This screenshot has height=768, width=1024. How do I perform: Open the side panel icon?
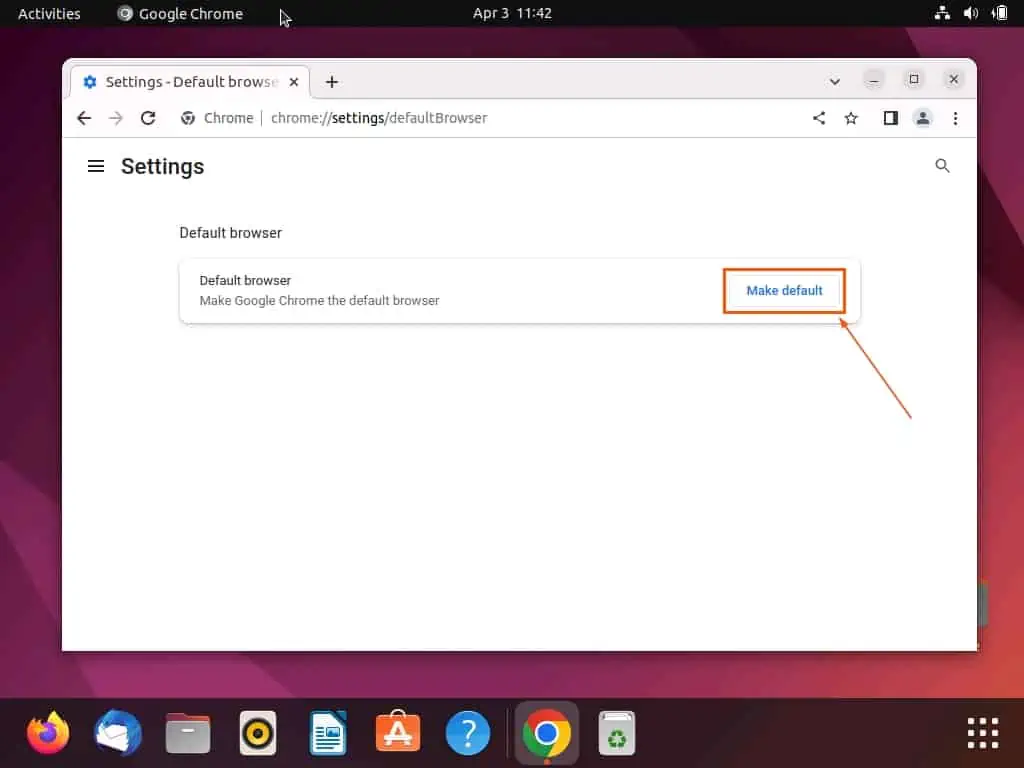click(x=890, y=118)
